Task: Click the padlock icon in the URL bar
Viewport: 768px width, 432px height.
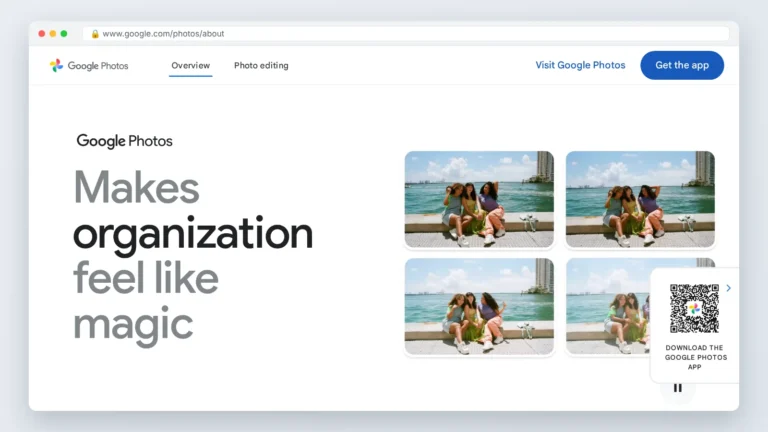Action: 95,34
